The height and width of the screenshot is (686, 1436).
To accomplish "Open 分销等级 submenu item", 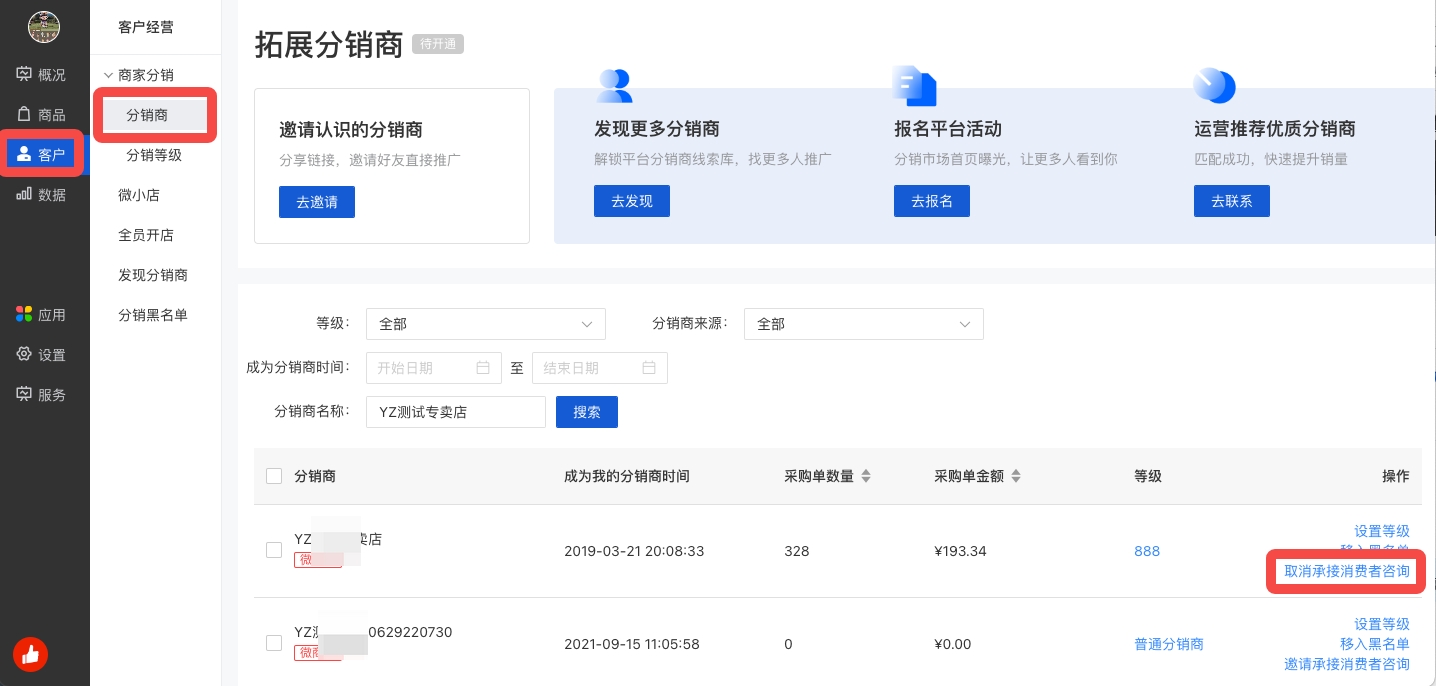I will tap(154, 155).
